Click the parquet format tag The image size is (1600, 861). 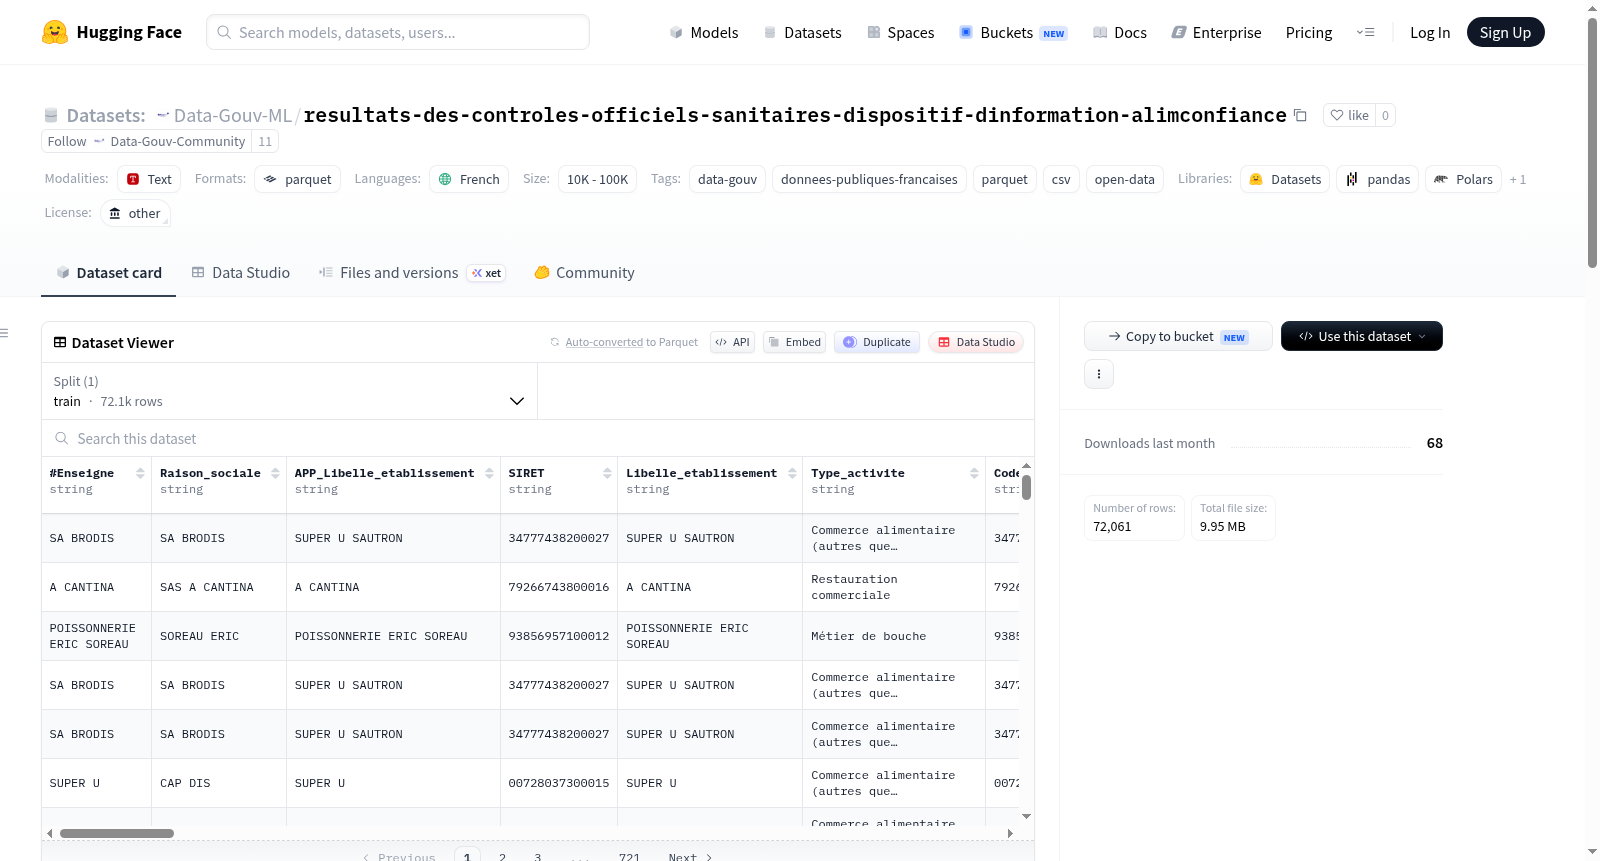(x=298, y=179)
